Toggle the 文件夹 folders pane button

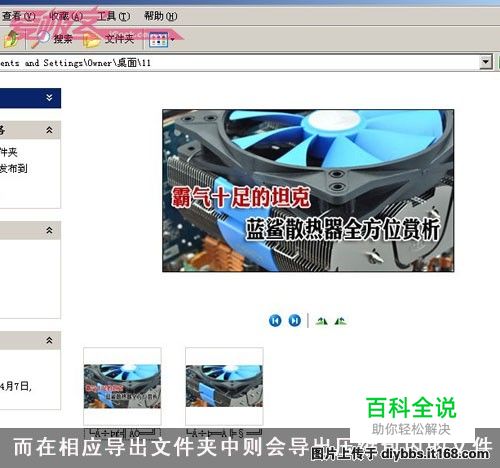pos(109,39)
